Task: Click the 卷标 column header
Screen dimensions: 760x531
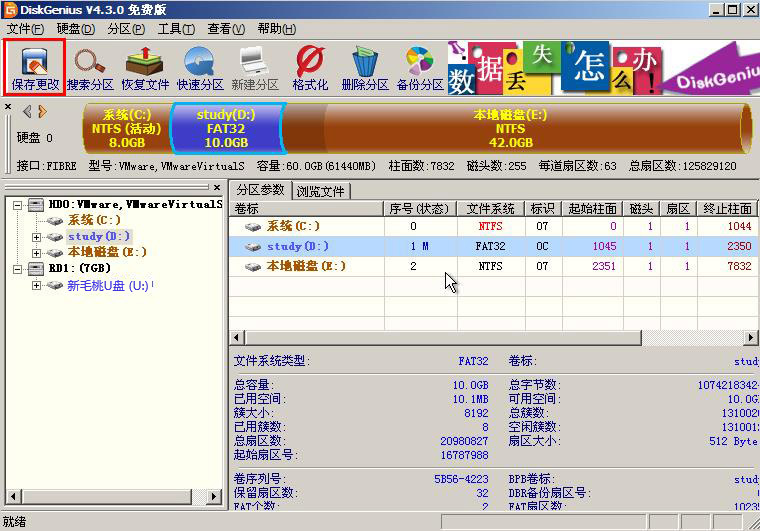Action: tap(307, 209)
